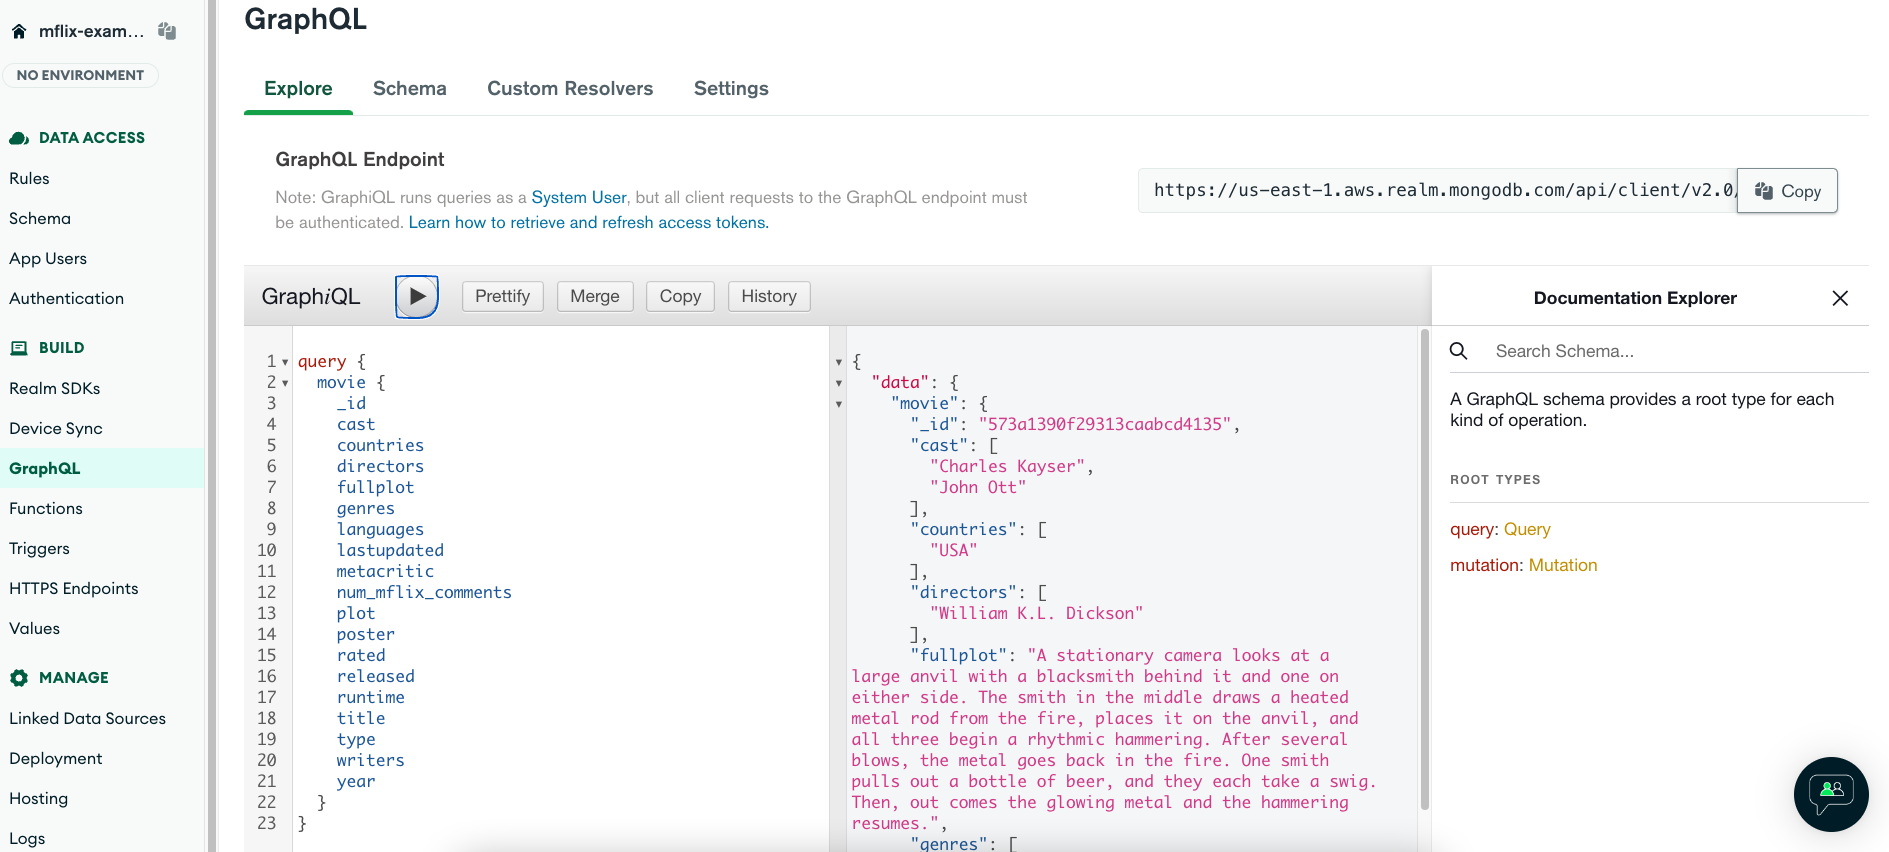Click the Manage gear icon

[x=19, y=678]
